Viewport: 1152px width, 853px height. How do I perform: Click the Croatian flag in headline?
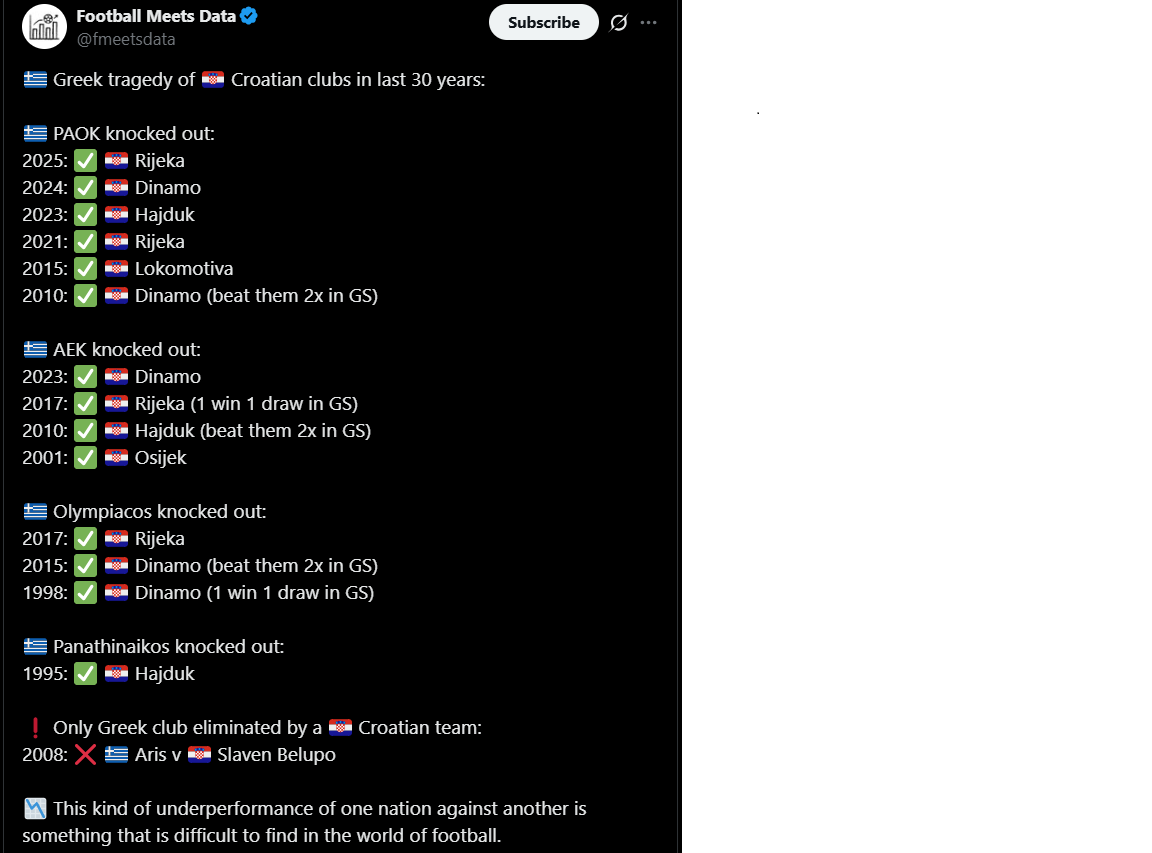coord(213,79)
